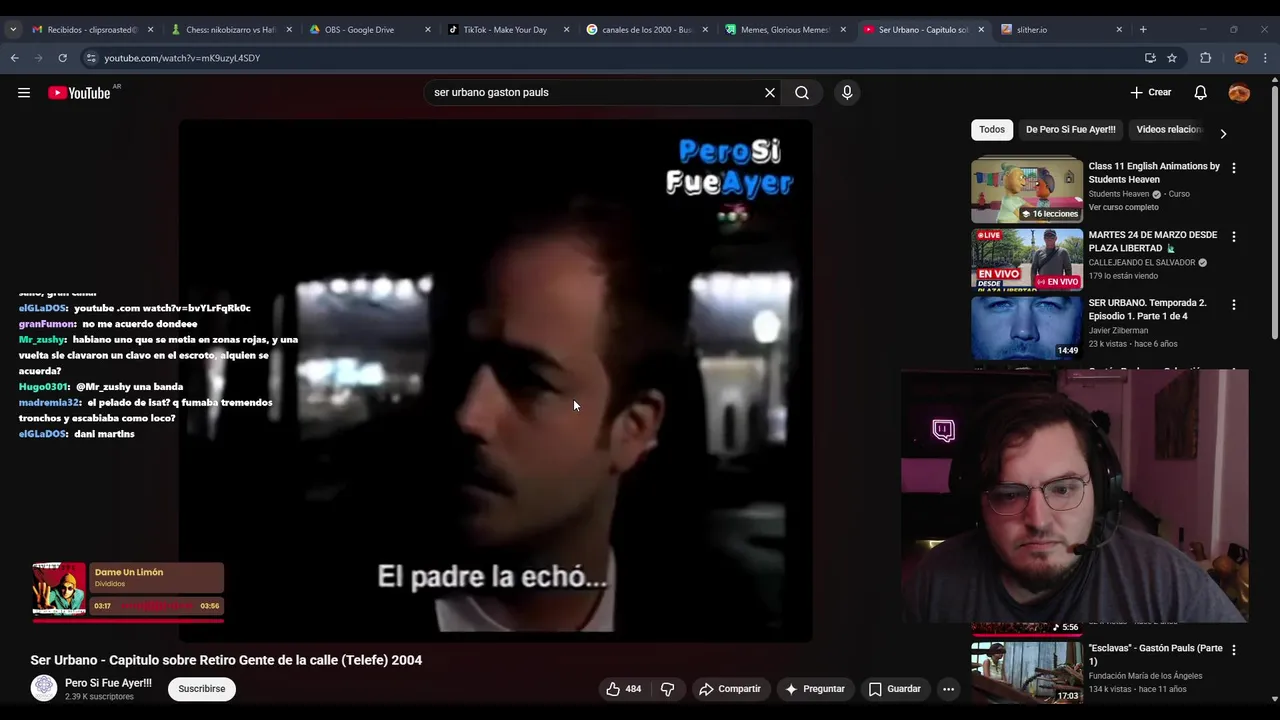Select the 'Videos relacionados' chip
Image resolution: width=1280 pixels, height=720 pixels.
click(x=1168, y=129)
